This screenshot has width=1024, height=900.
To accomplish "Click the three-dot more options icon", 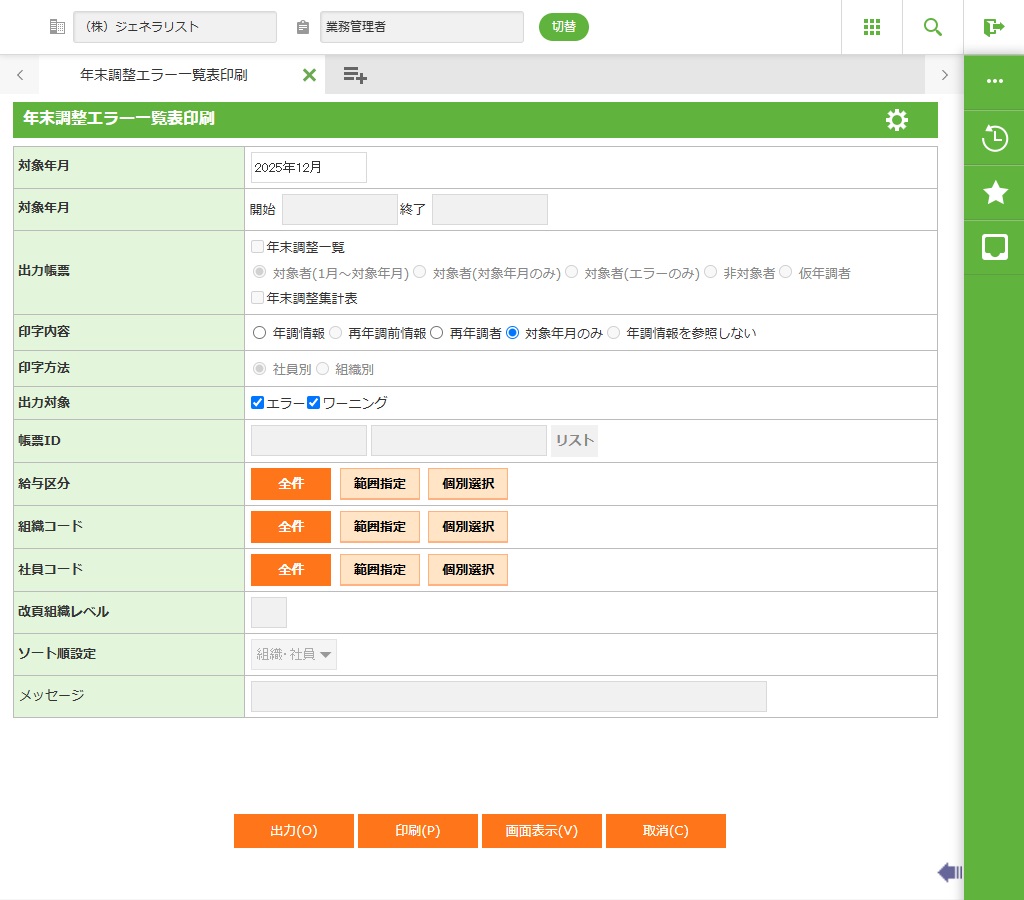I will click(994, 82).
